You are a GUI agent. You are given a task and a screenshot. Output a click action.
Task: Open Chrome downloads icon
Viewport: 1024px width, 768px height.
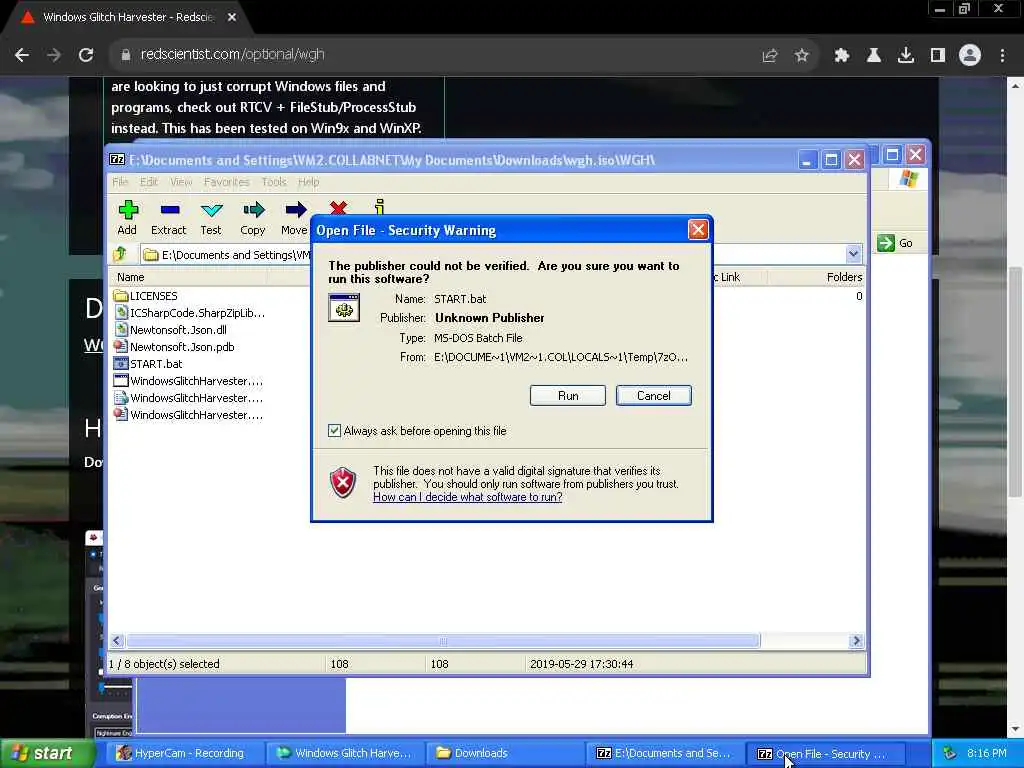click(x=906, y=56)
